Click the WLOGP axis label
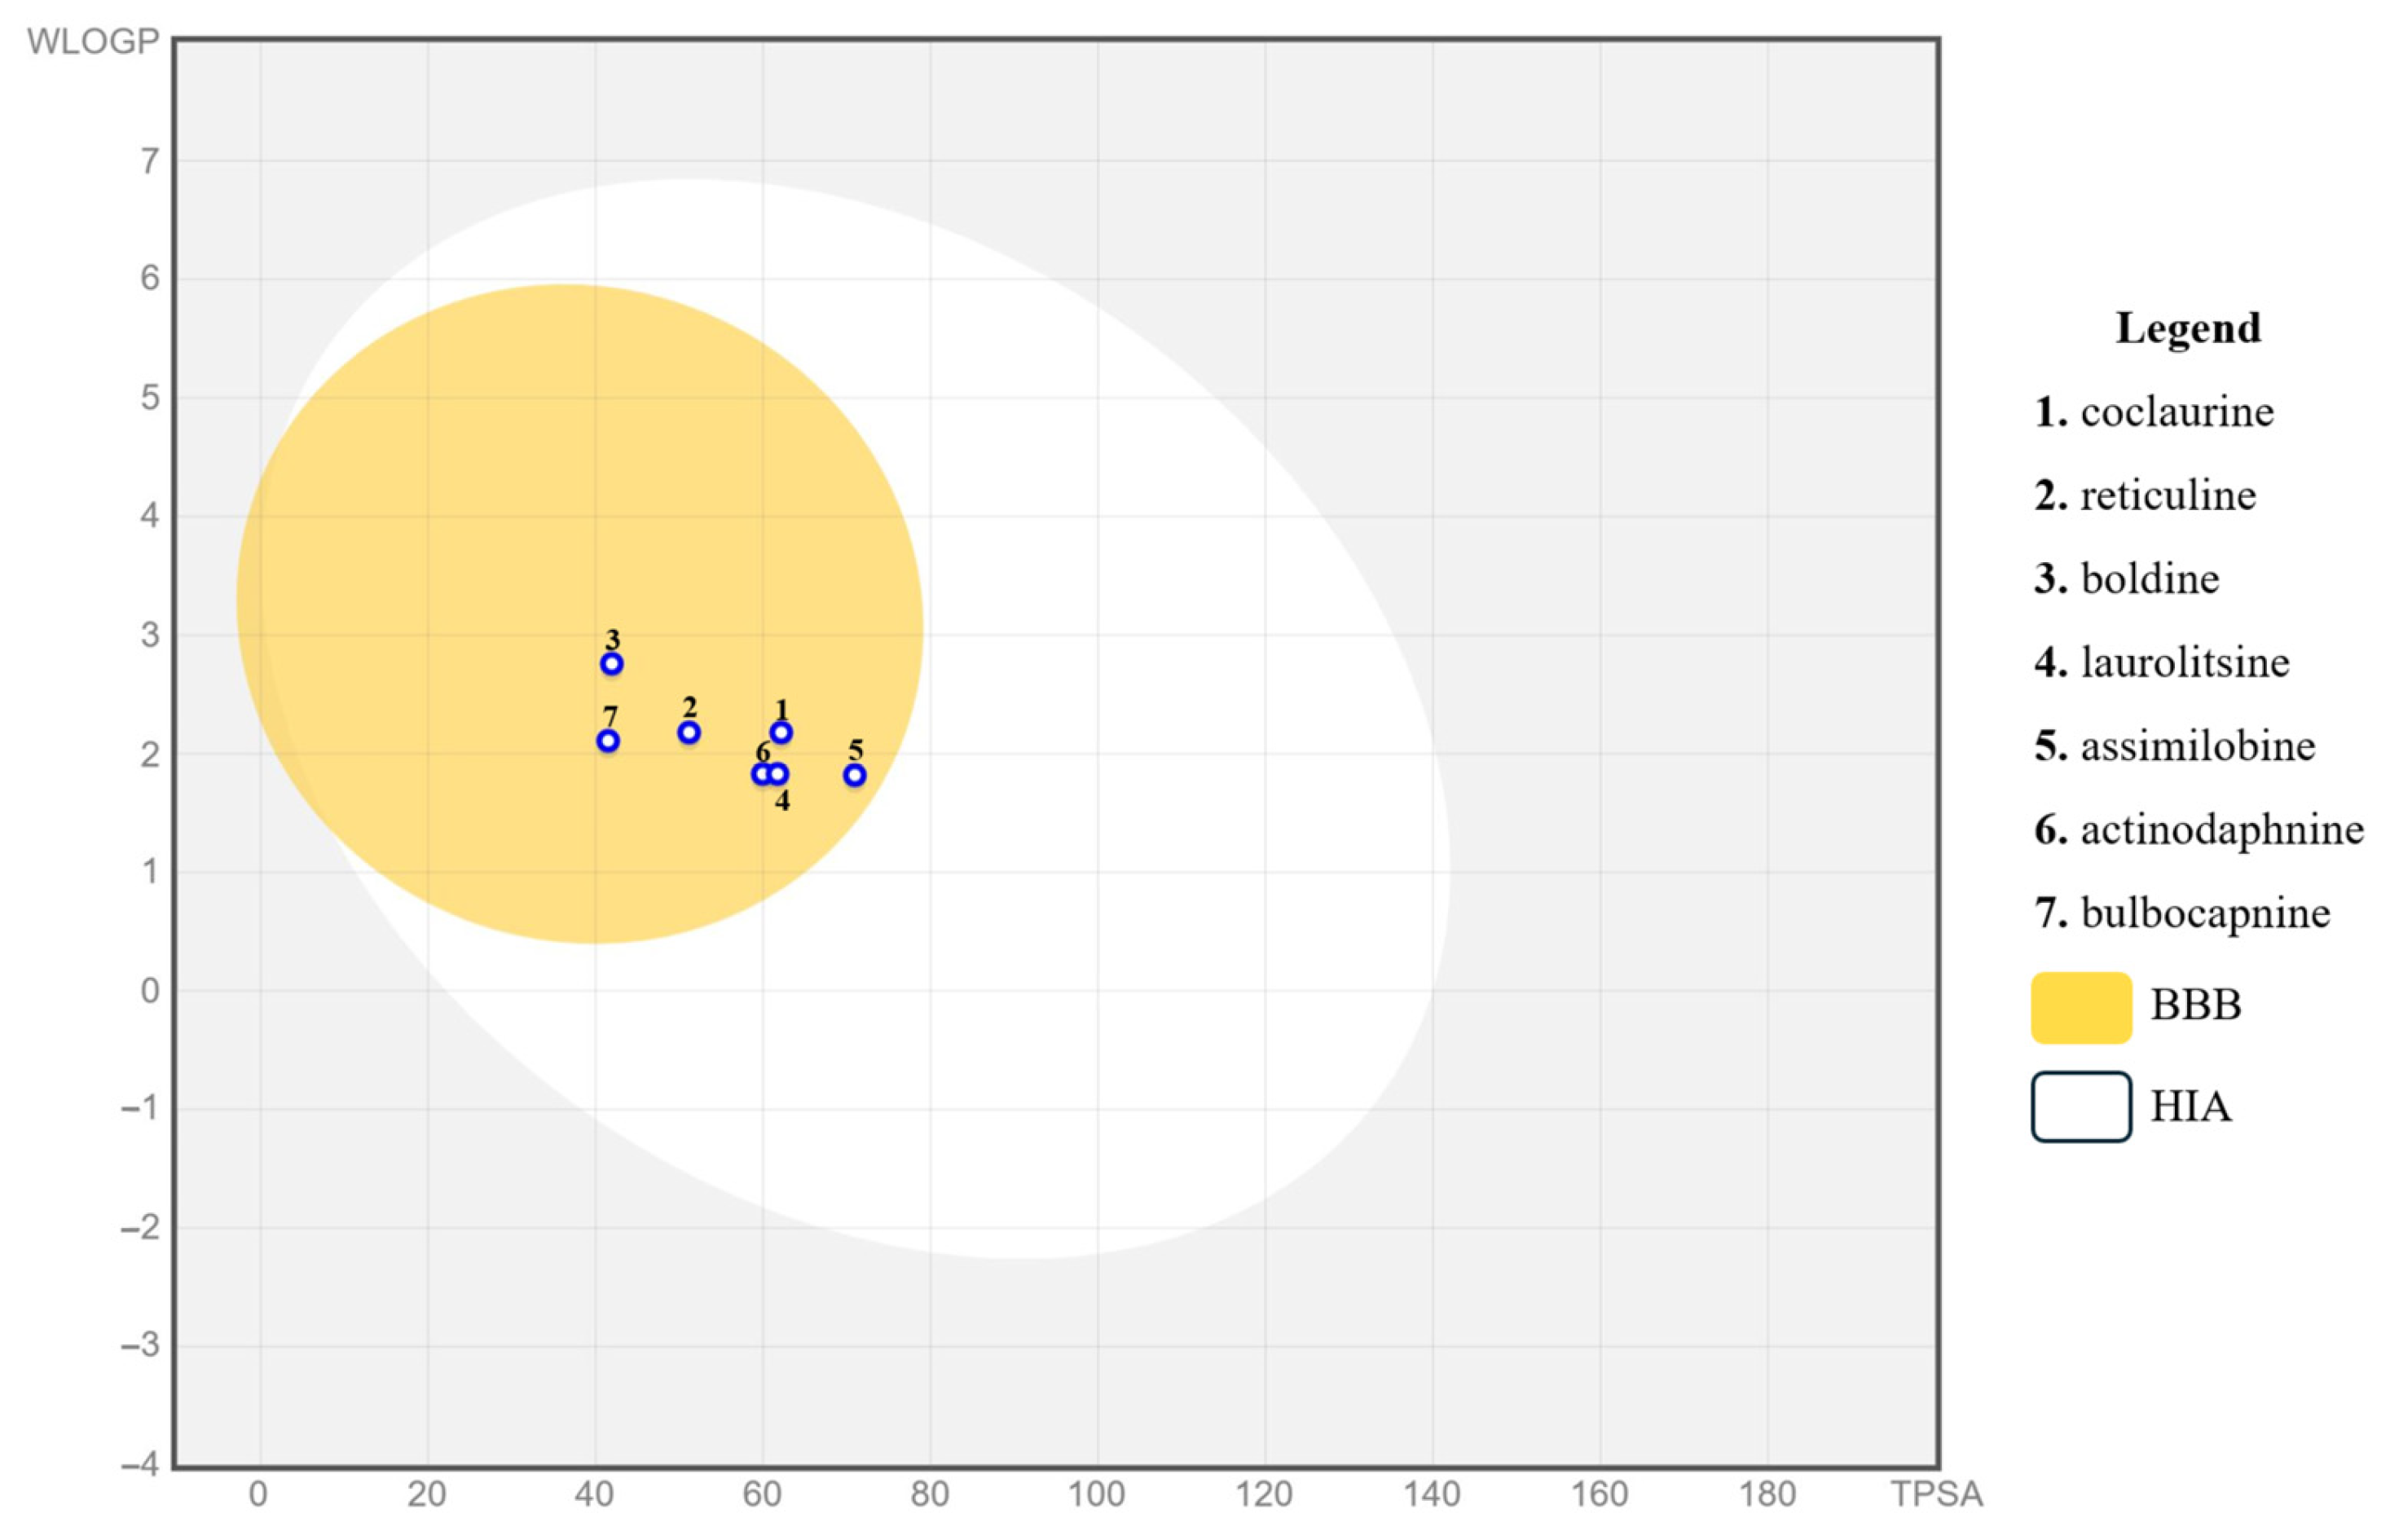Image resolution: width=2390 pixels, height=1540 pixels. [x=93, y=41]
